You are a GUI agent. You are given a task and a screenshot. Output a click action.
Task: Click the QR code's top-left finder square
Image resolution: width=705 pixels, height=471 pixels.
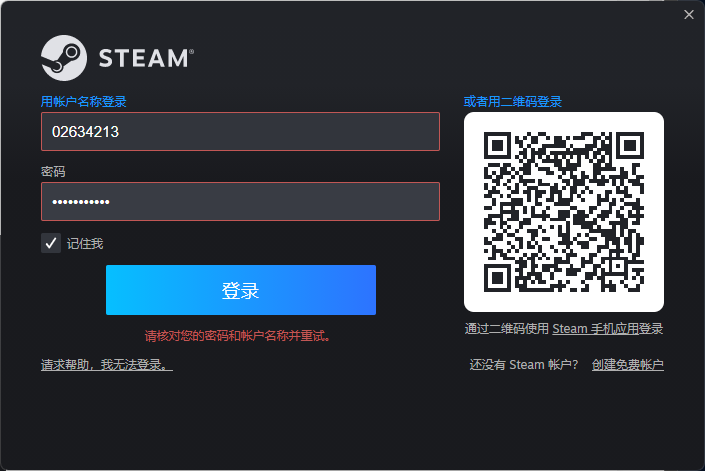497,146
